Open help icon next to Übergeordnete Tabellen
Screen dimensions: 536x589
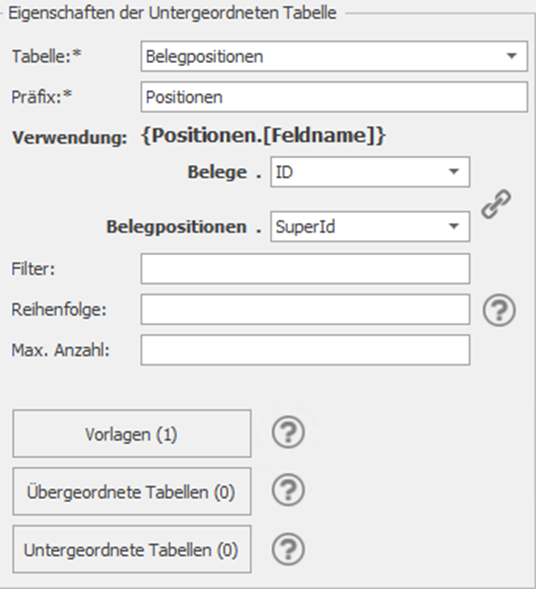tap(288, 490)
